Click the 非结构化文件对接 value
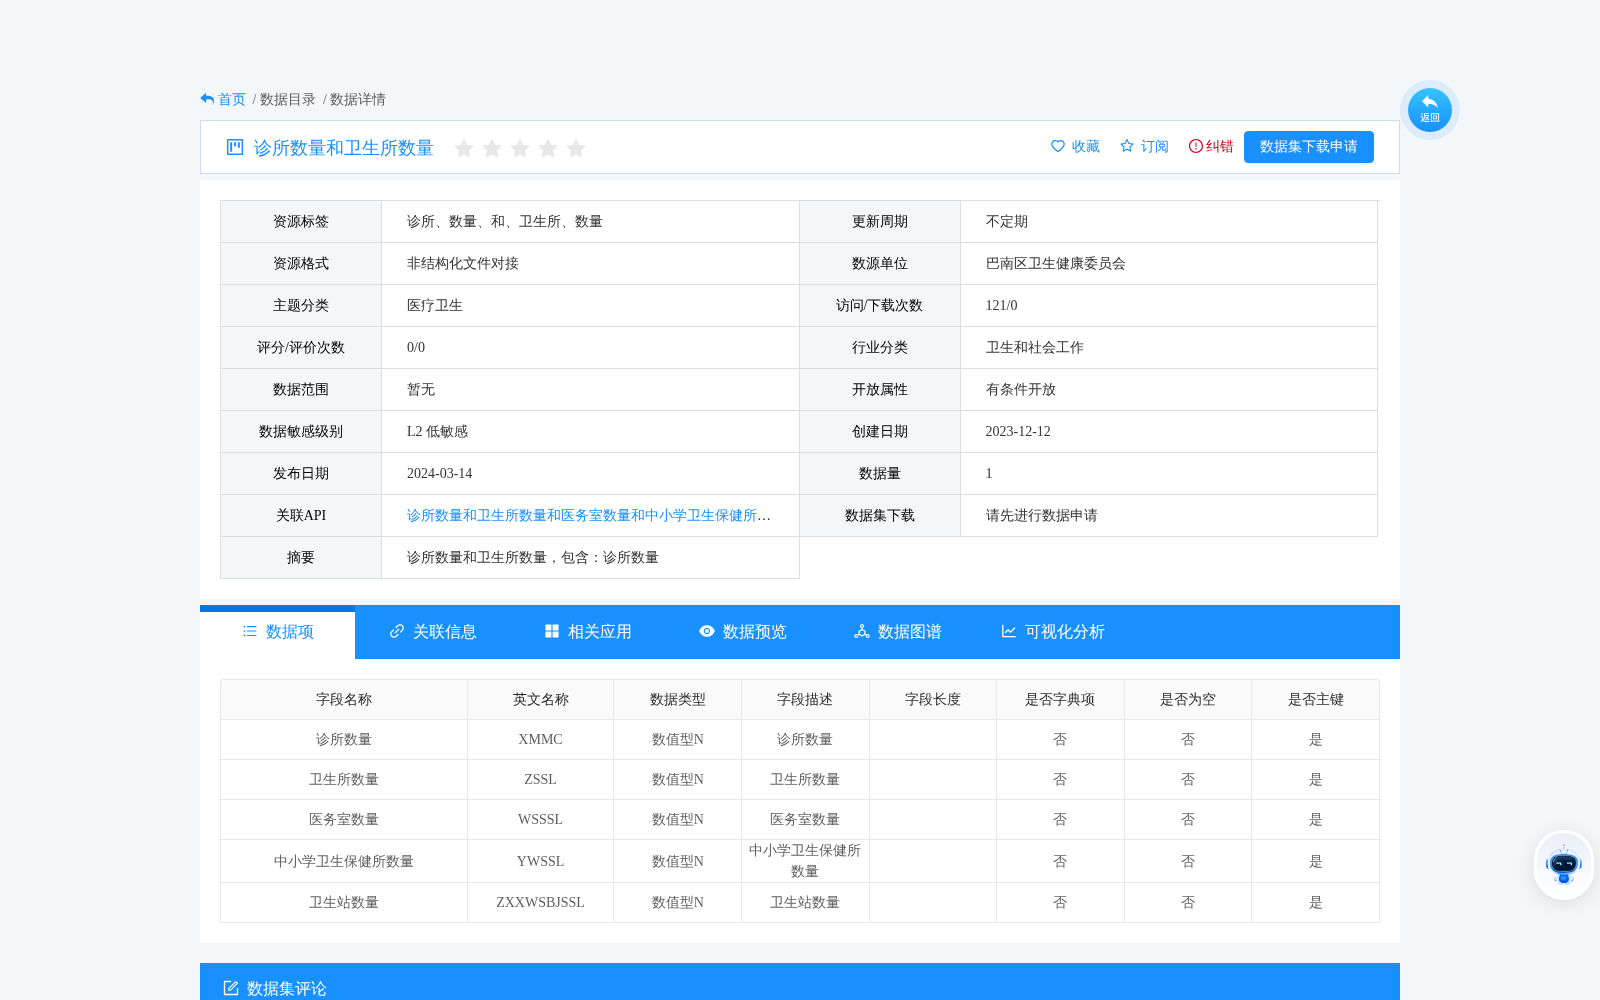 click(x=463, y=263)
